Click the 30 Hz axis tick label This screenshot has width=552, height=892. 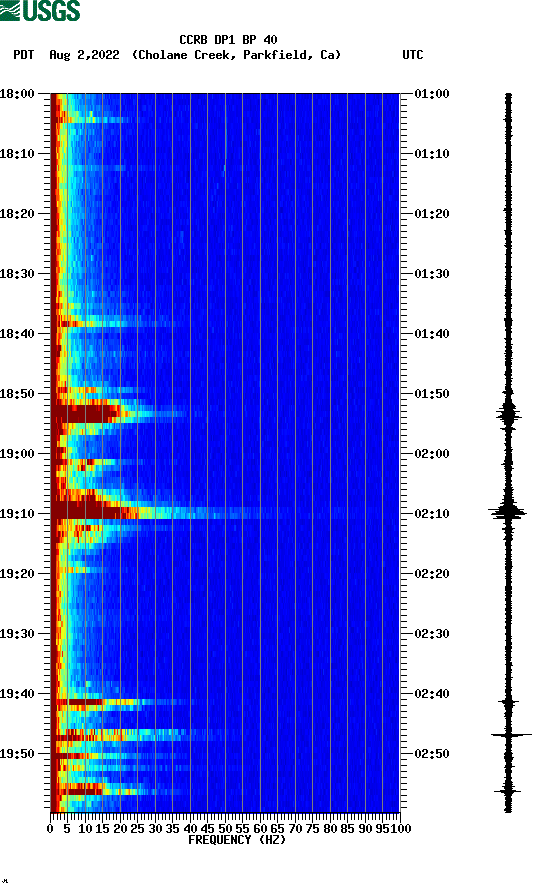click(155, 829)
